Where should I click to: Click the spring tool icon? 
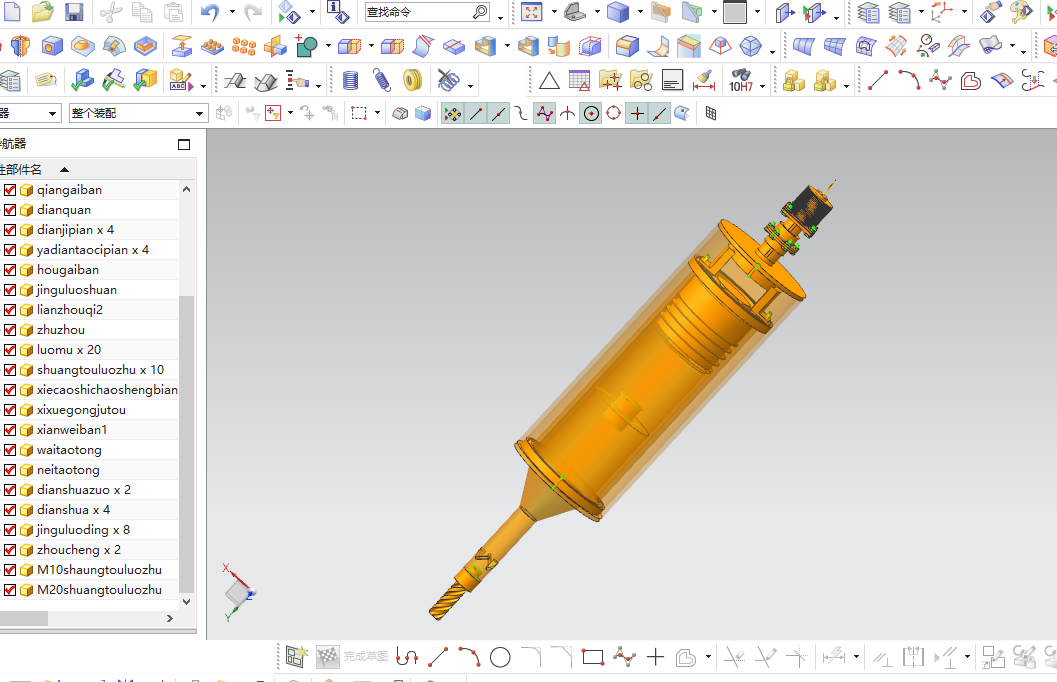[x=382, y=81]
